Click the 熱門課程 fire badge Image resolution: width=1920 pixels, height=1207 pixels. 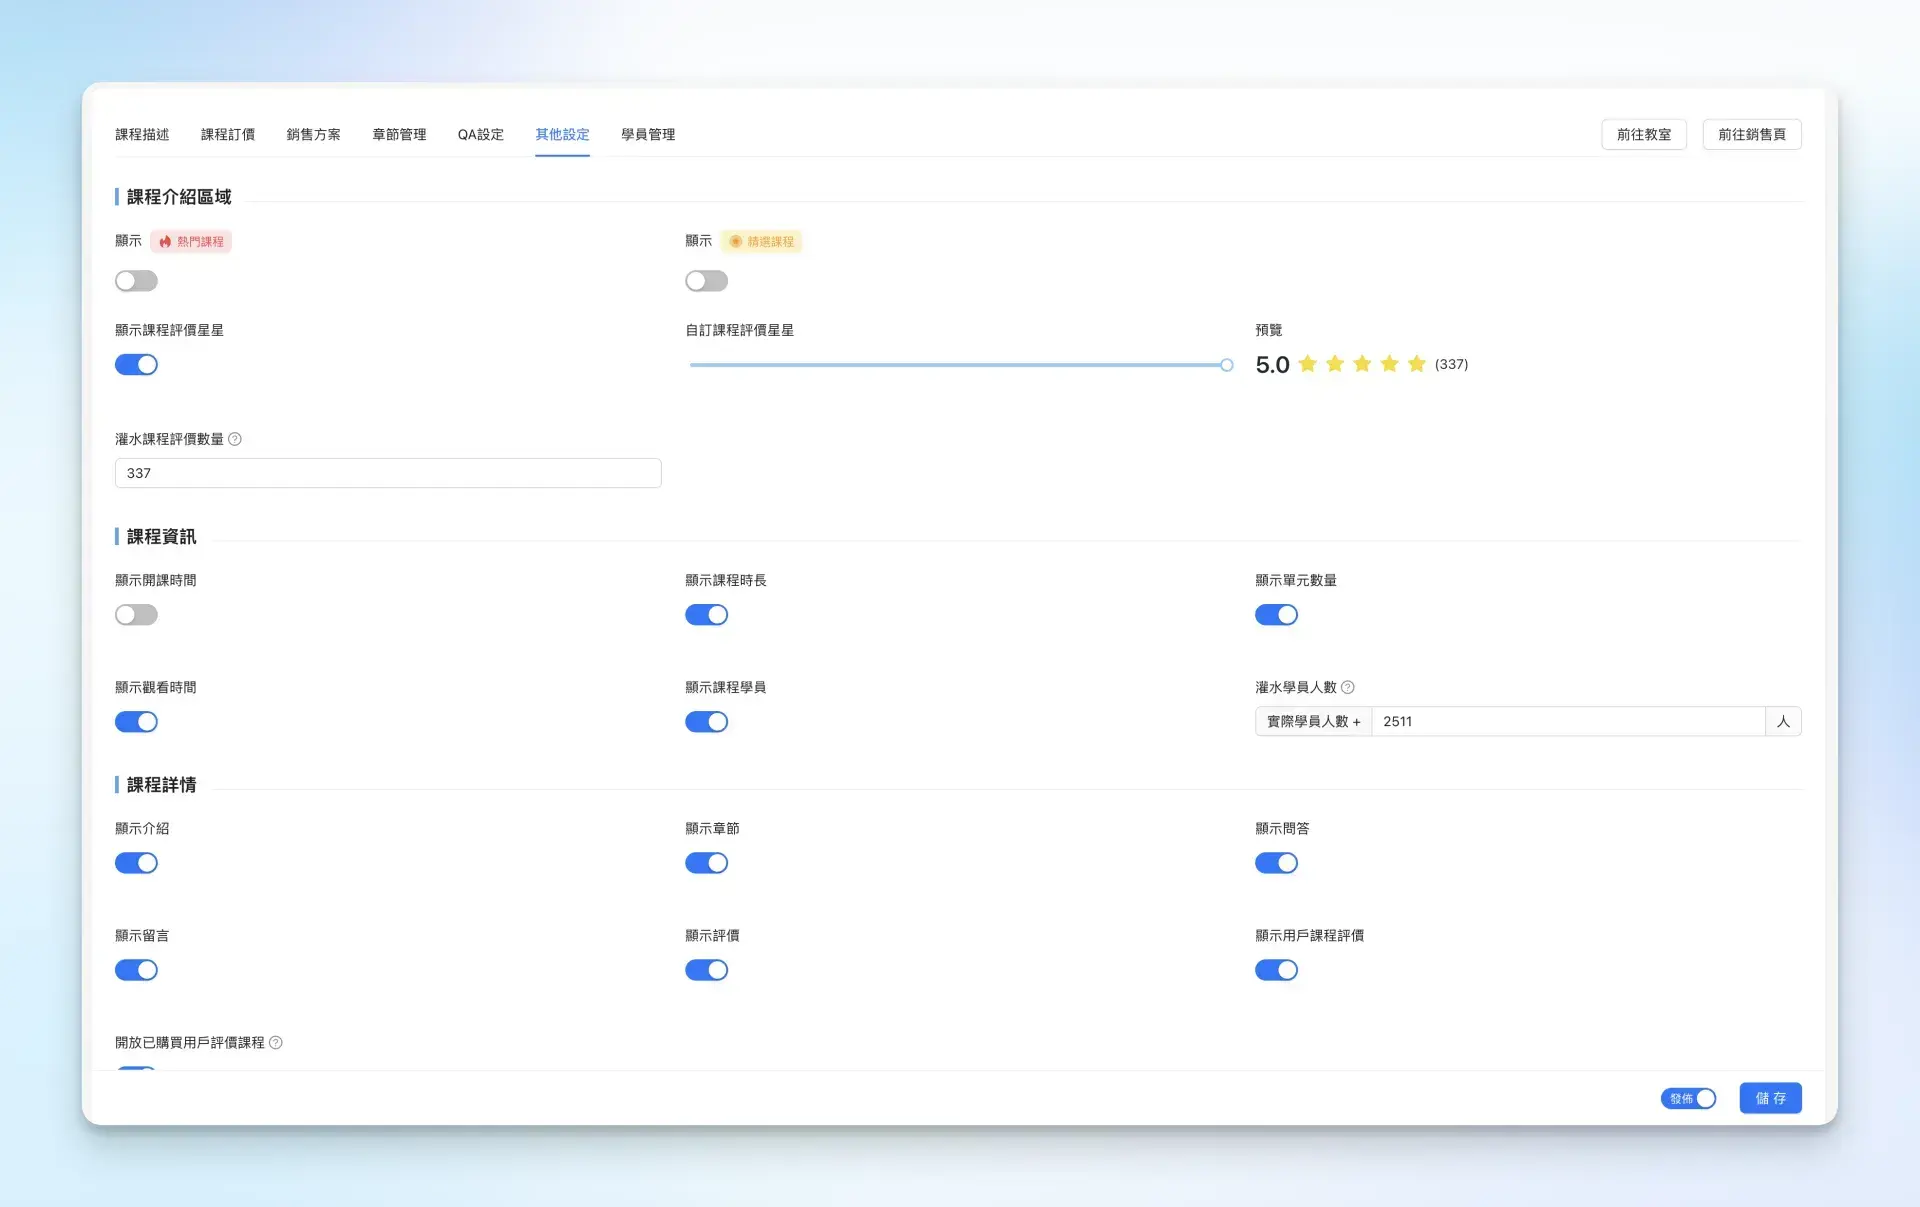(191, 241)
